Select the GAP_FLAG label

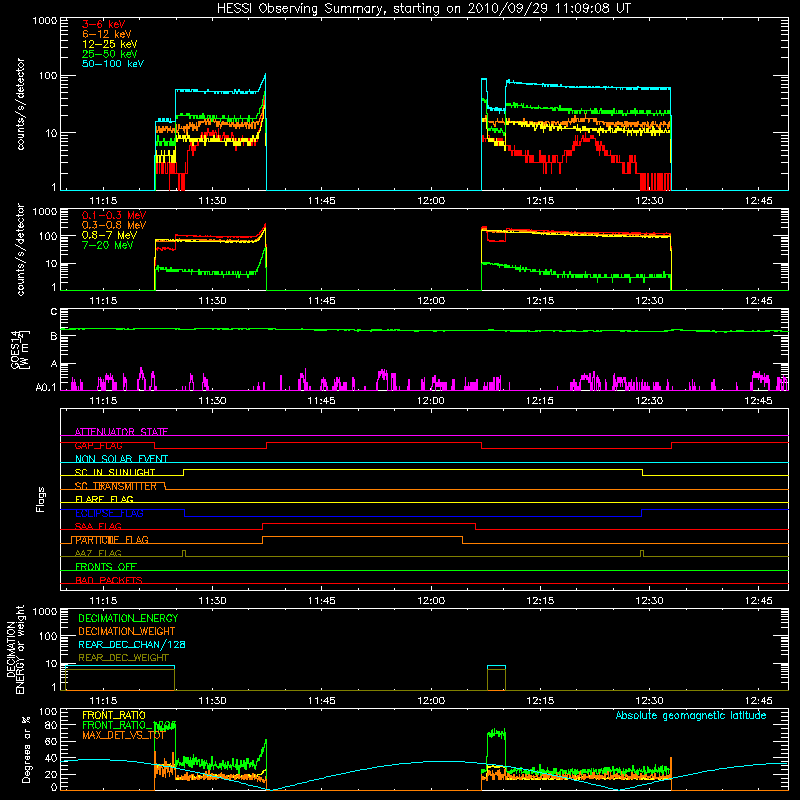[x=98, y=445]
